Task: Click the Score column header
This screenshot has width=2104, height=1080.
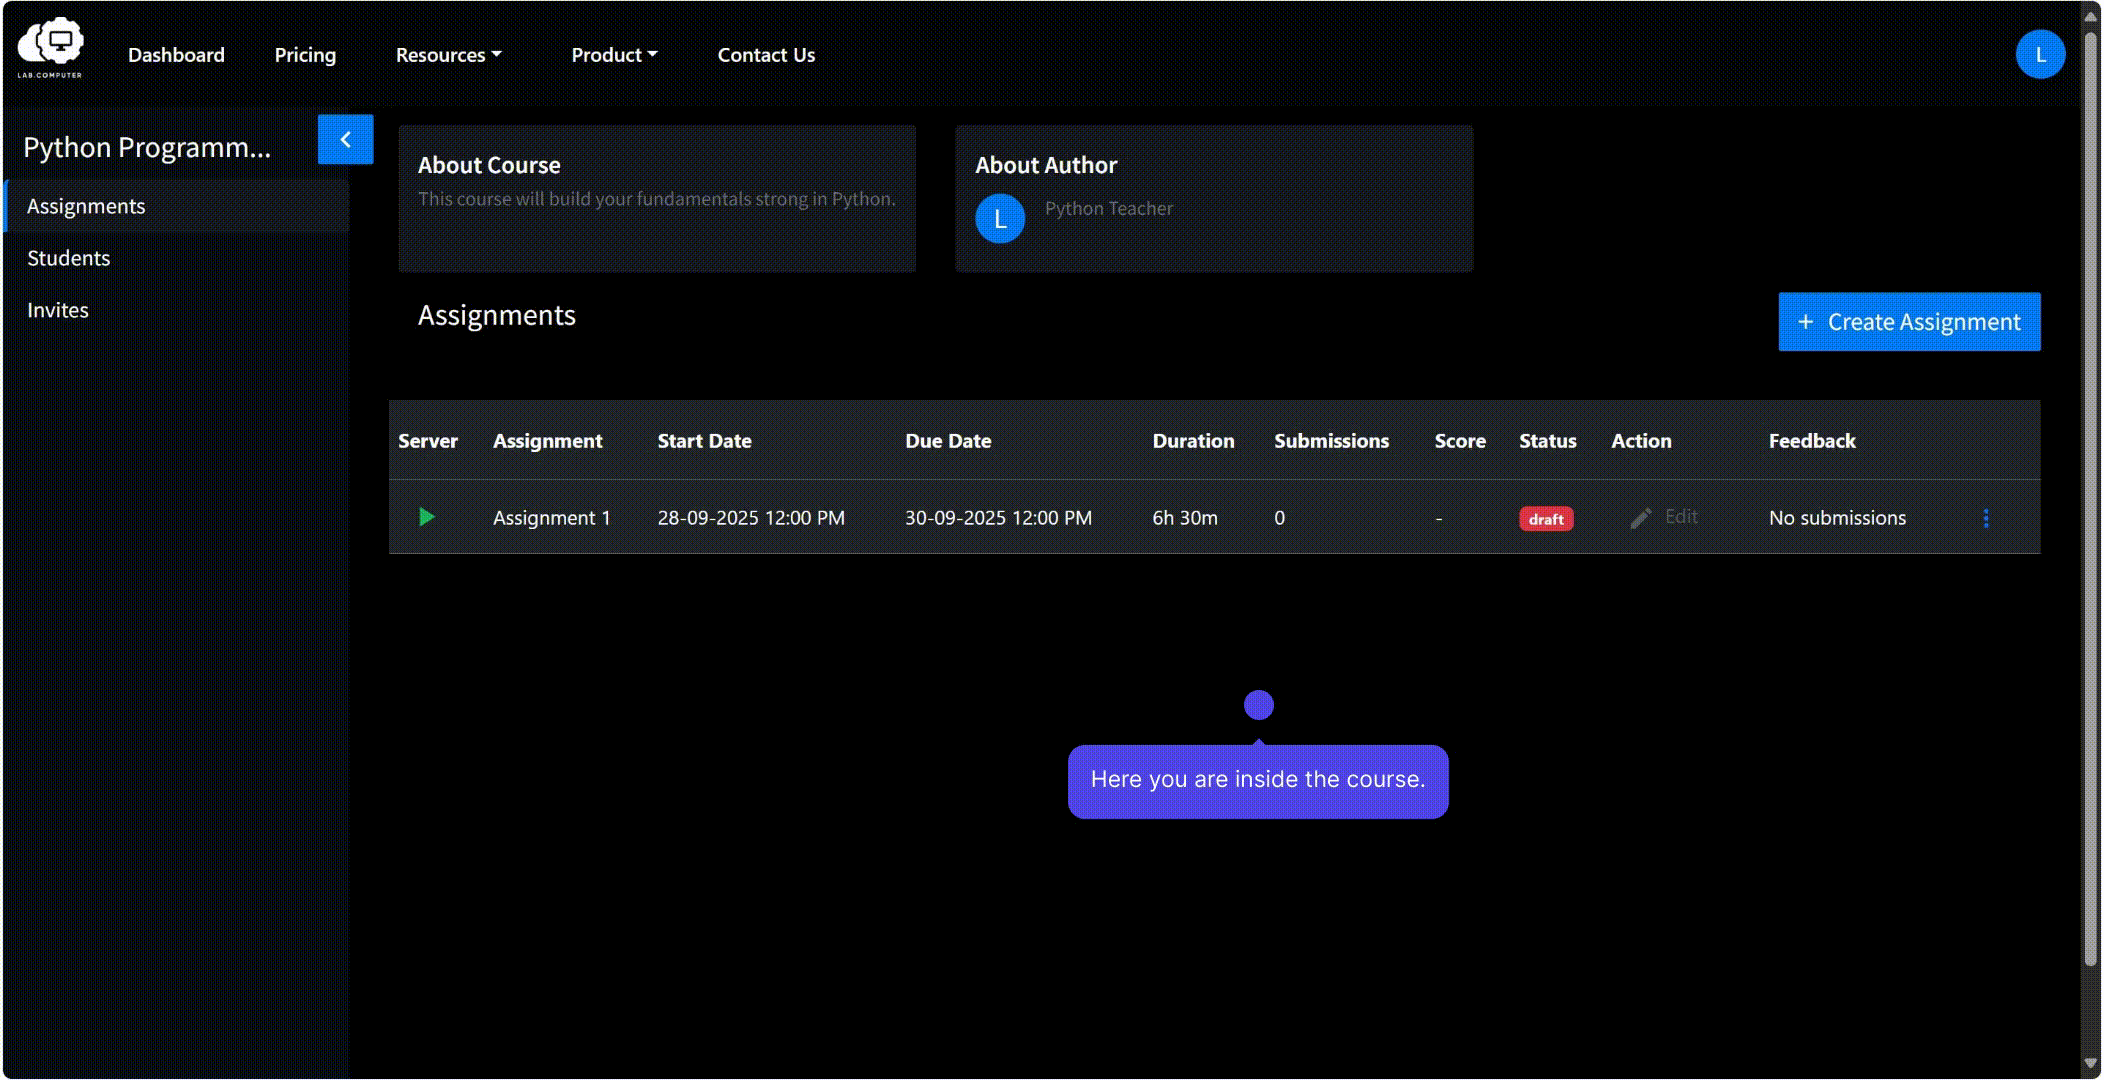Action: (1460, 441)
